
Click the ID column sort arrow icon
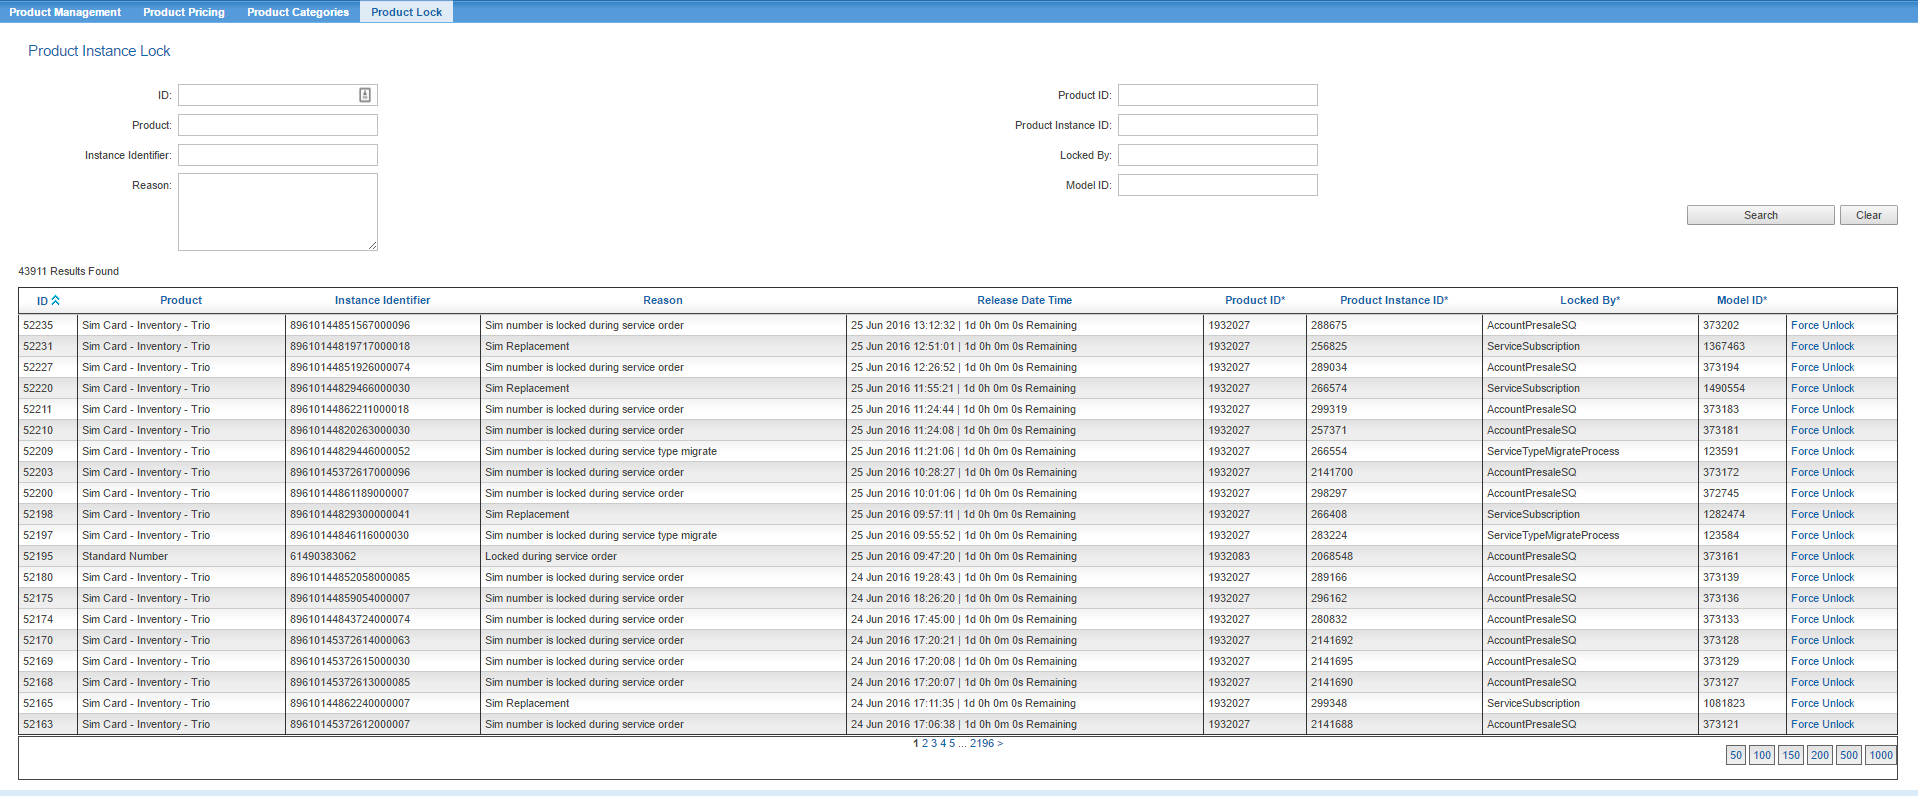click(56, 300)
